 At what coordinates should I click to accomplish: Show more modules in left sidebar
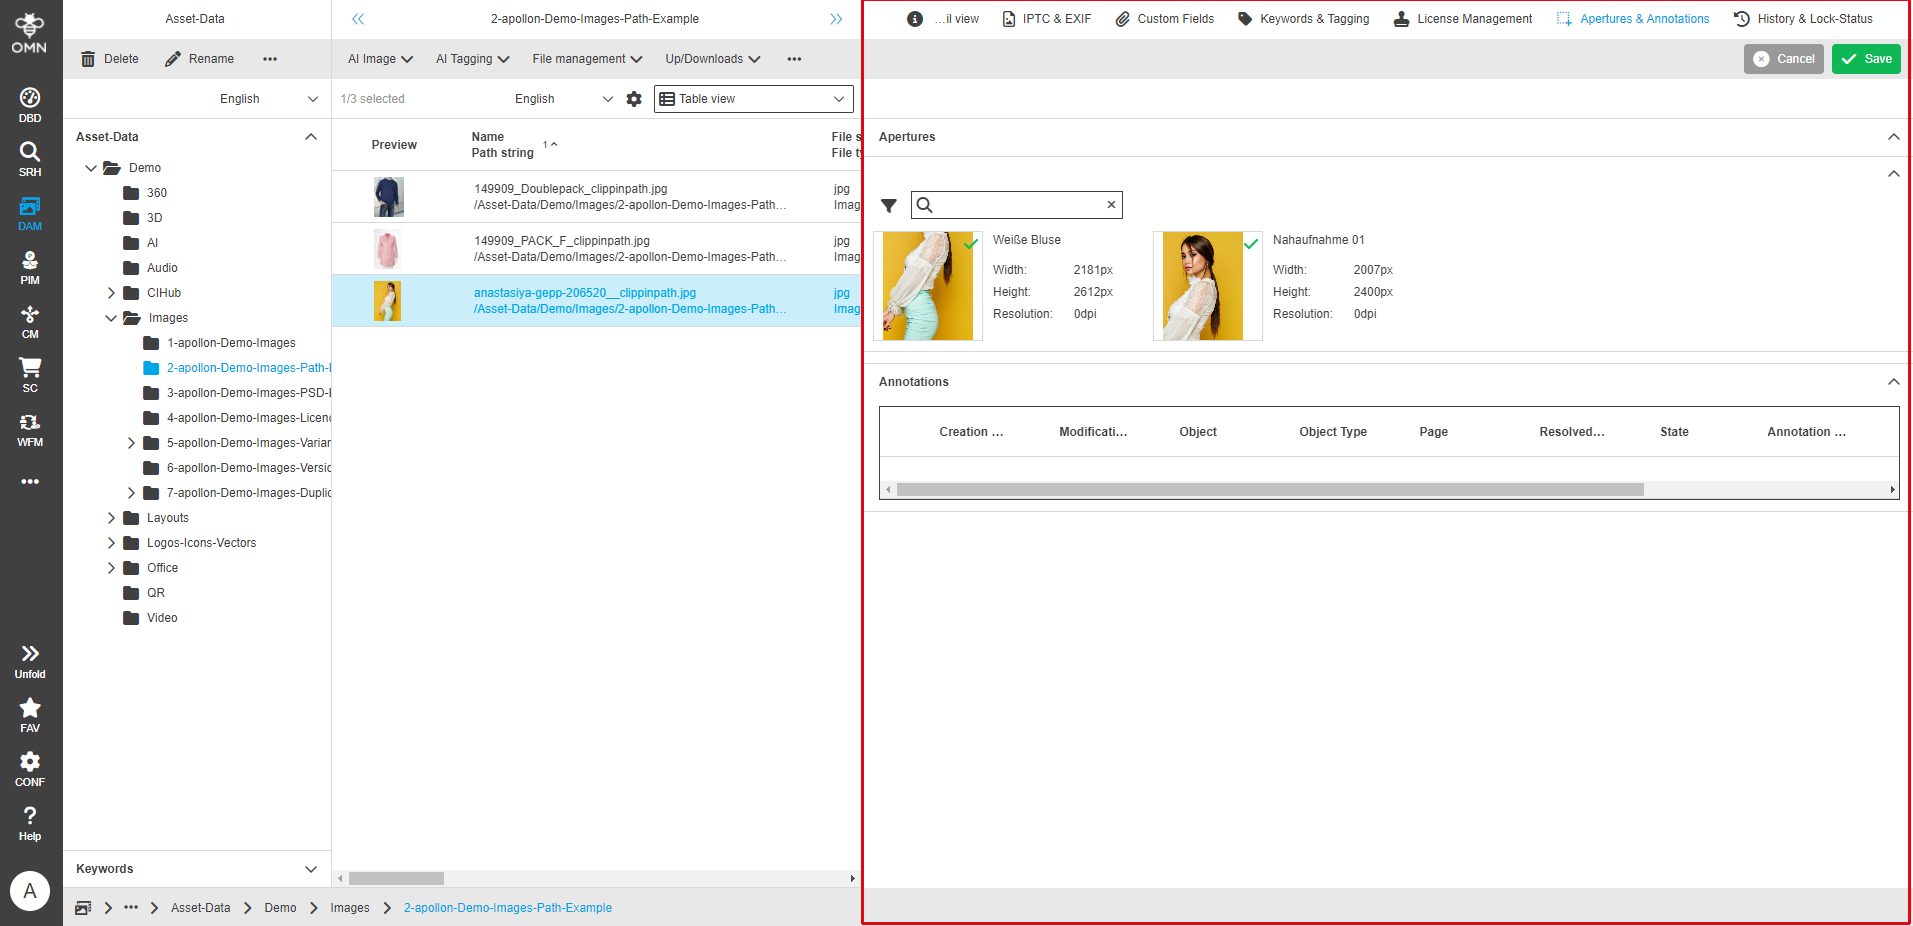[x=30, y=482]
